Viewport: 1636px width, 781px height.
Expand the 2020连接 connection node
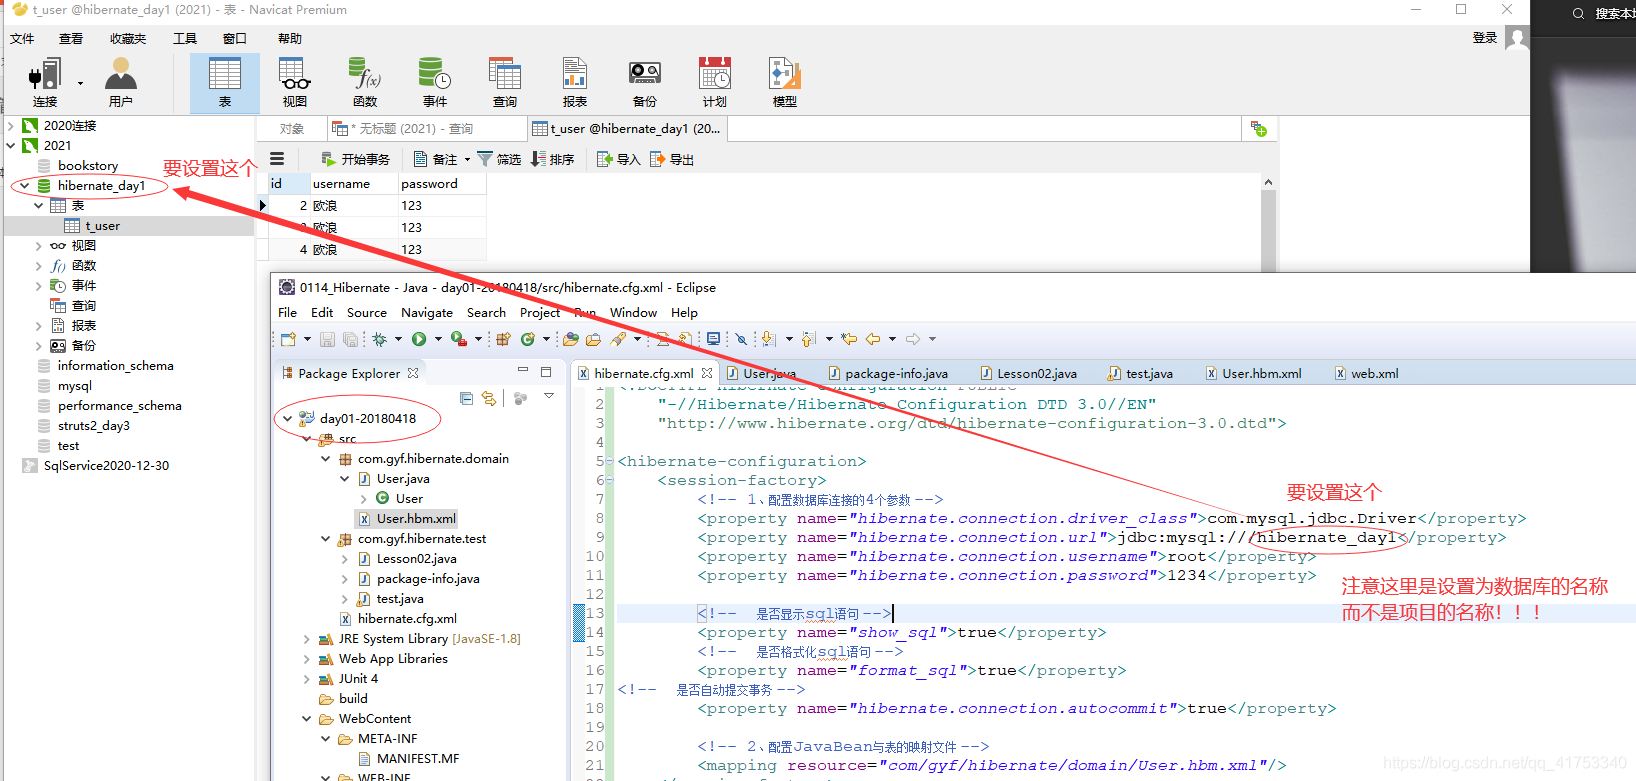pos(11,126)
